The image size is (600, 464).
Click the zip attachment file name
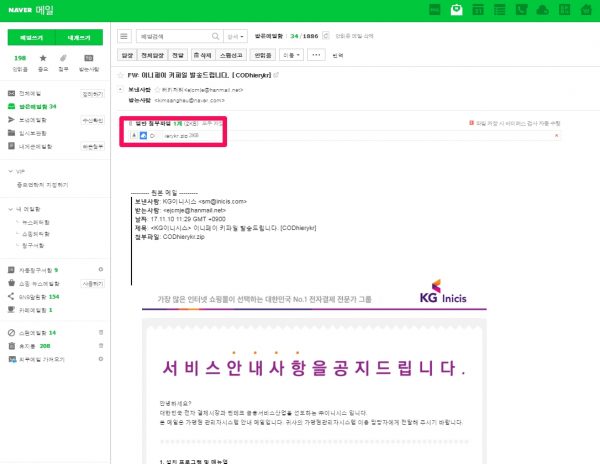point(176,135)
